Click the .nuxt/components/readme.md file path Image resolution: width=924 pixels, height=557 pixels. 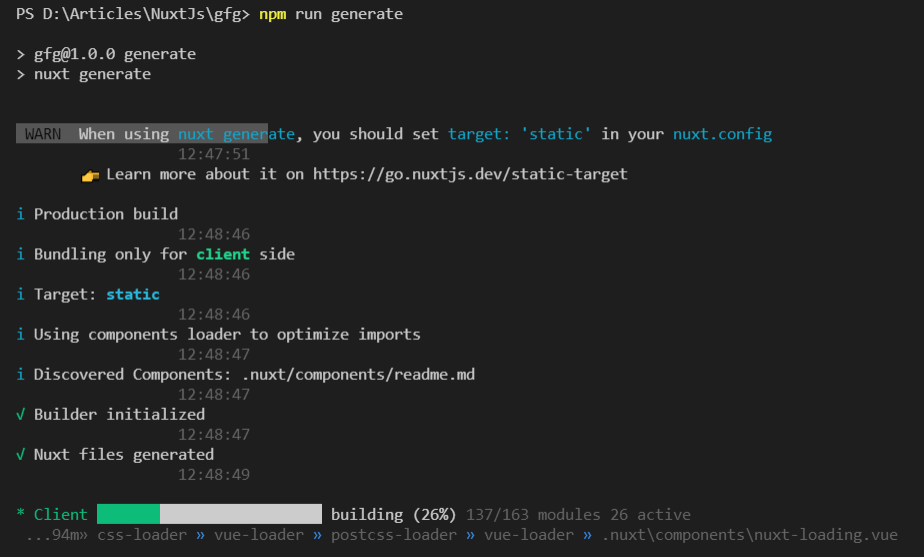358,374
